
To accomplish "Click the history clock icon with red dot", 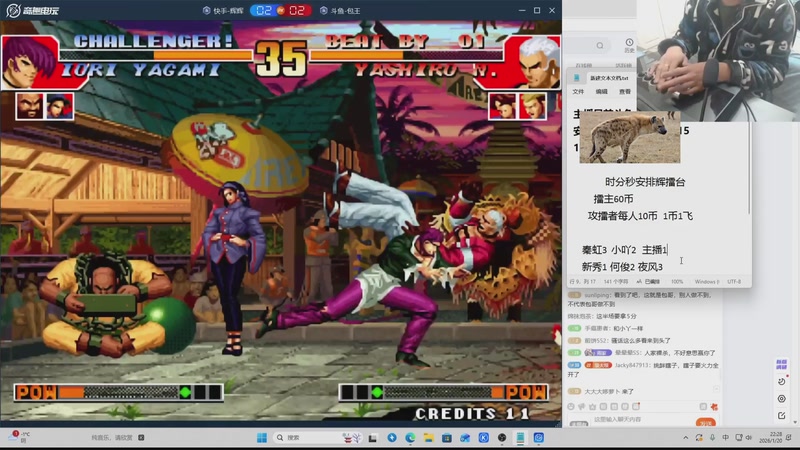I will click(x=782, y=381).
